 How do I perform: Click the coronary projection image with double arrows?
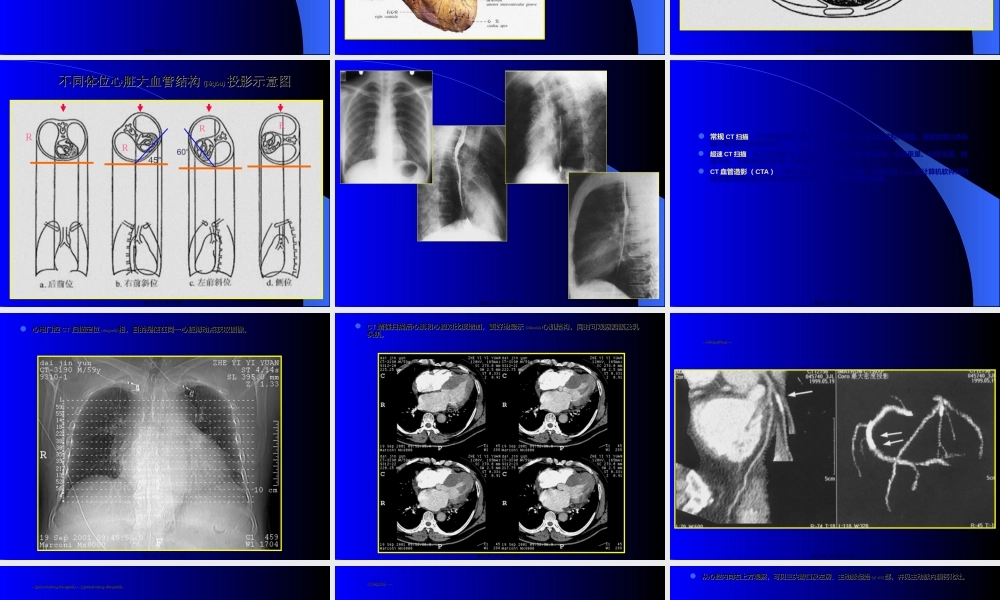tap(916, 448)
